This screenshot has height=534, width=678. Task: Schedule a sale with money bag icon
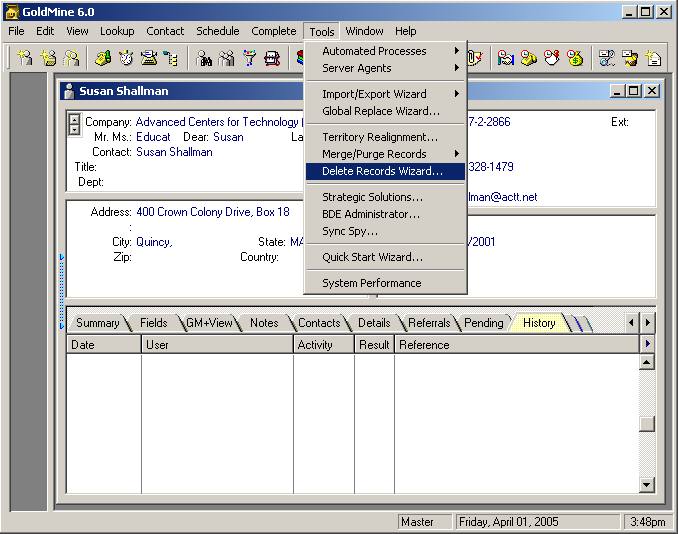pos(575,58)
